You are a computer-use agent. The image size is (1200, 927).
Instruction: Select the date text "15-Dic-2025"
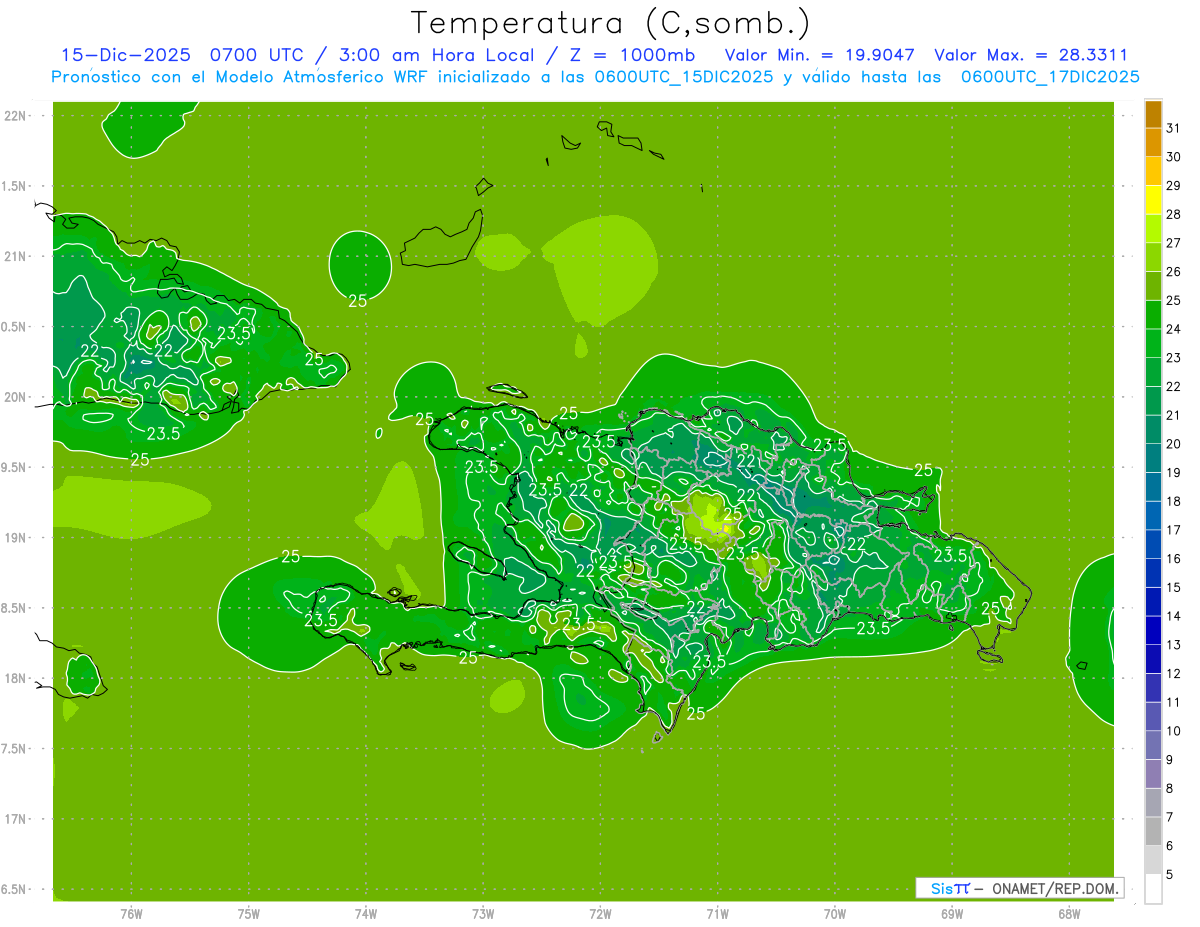coord(126,55)
